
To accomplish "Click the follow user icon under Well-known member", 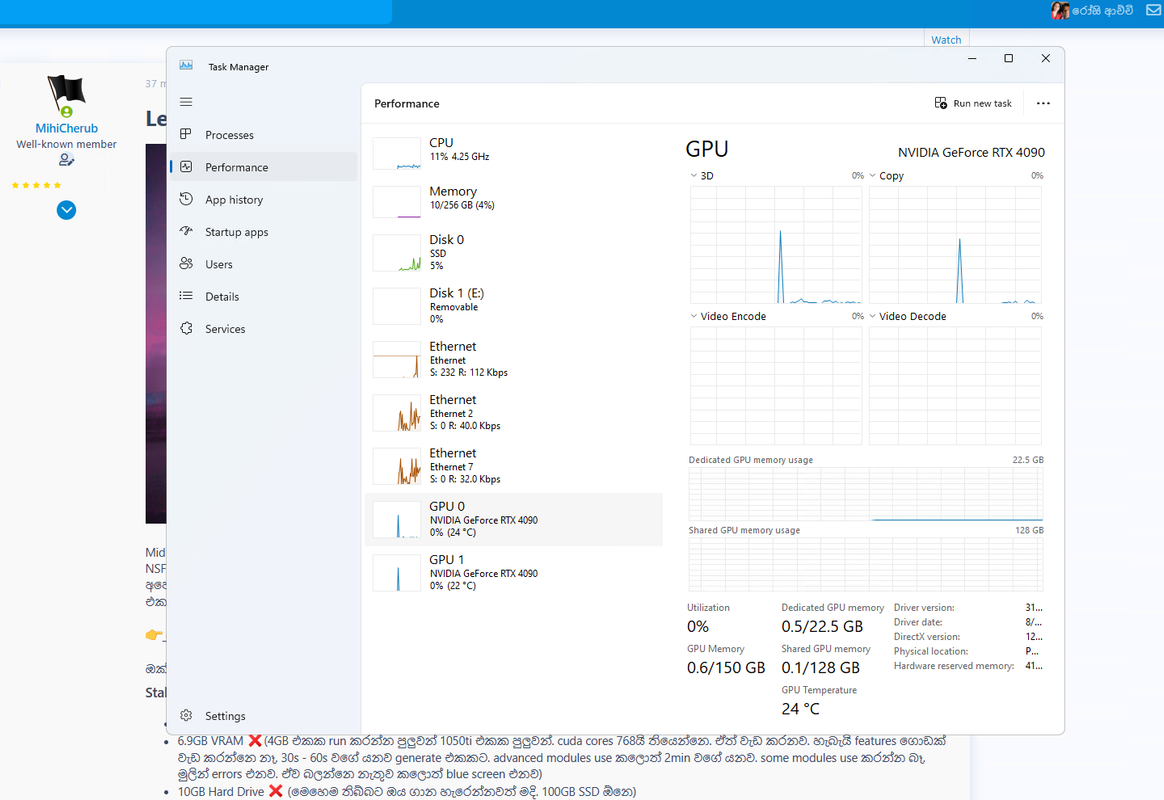I will 66,160.
